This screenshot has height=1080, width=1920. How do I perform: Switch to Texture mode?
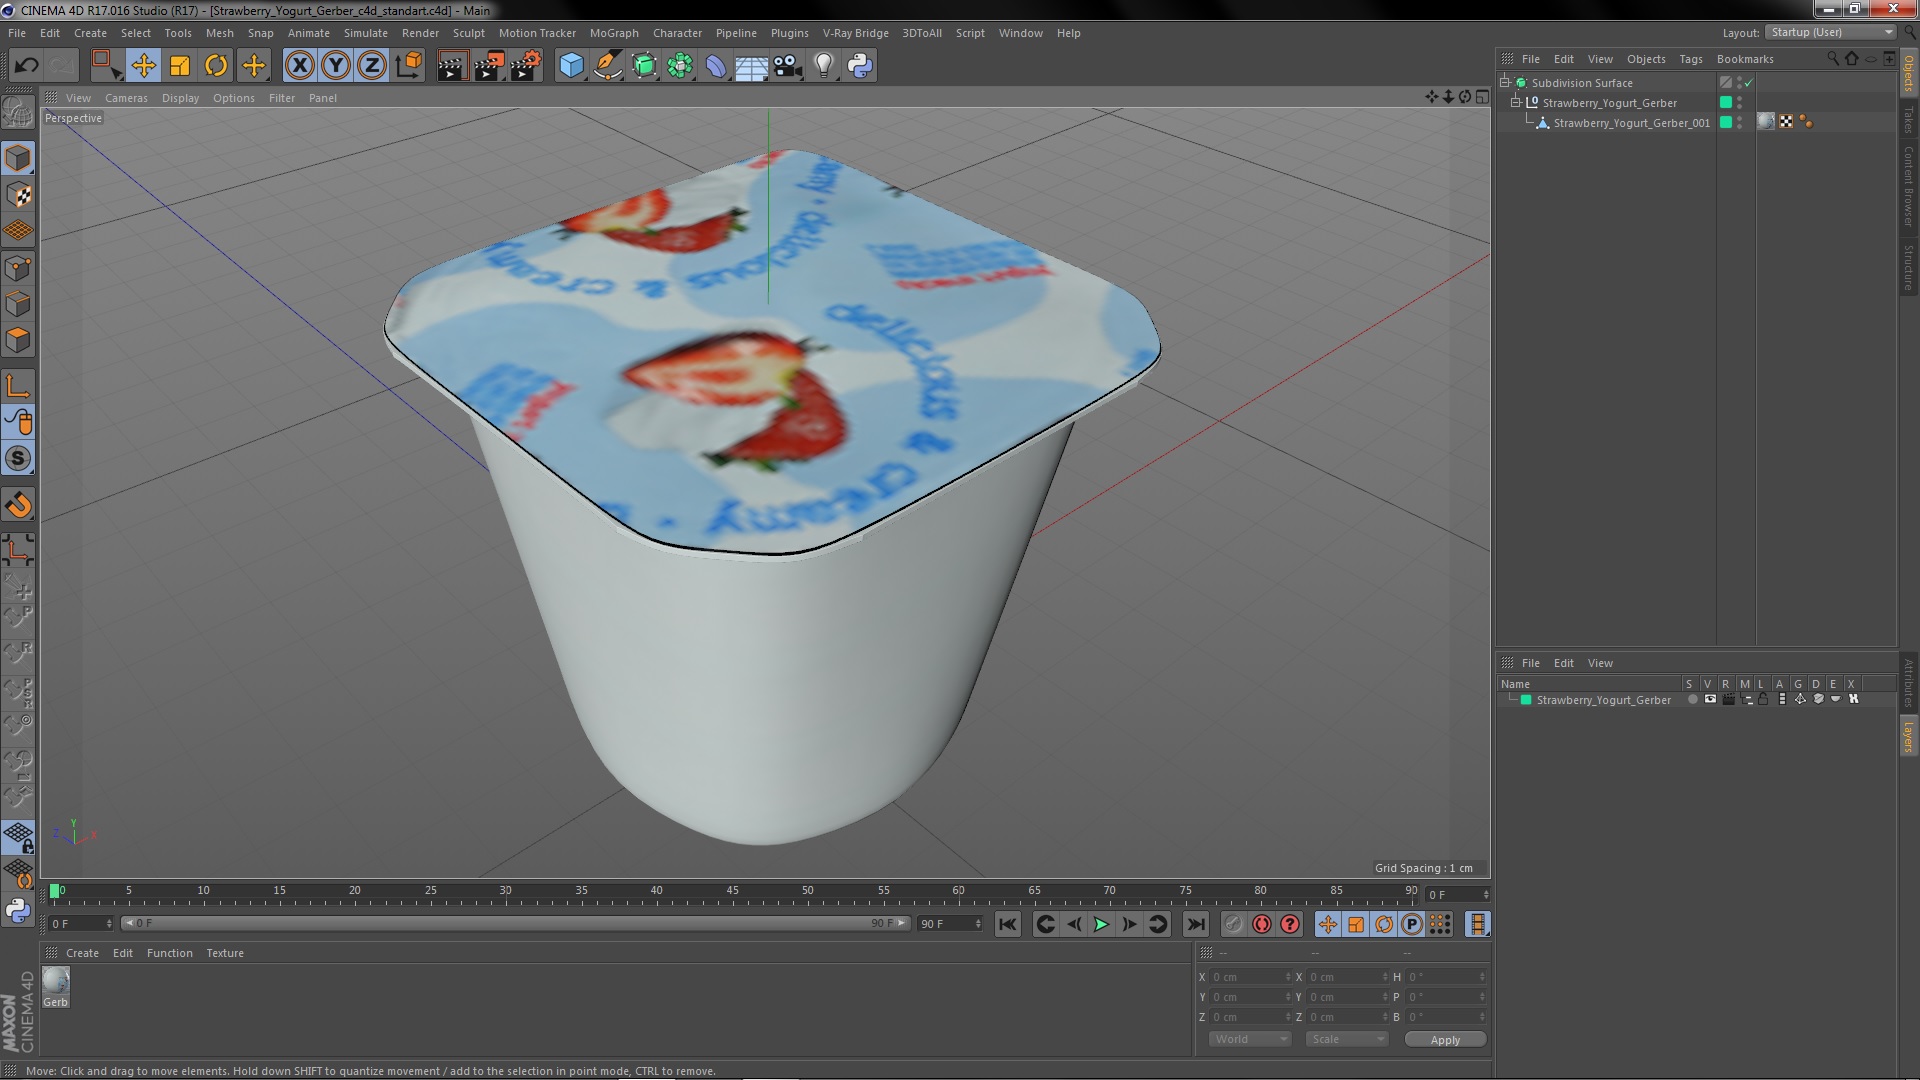[18, 195]
